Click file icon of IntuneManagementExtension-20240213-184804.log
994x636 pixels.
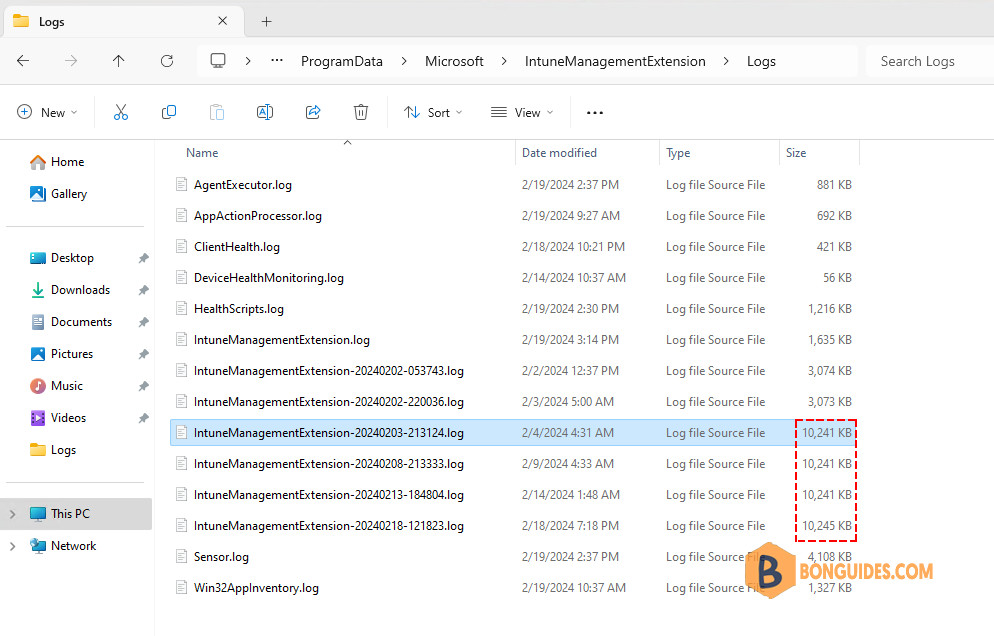[x=182, y=495]
